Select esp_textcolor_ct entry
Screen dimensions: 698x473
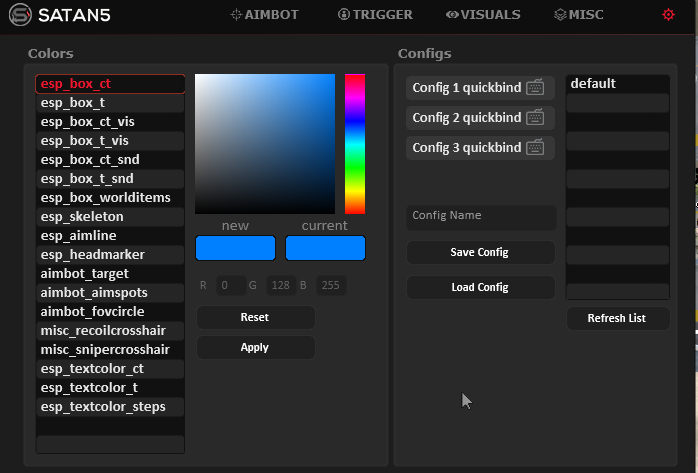coord(110,368)
